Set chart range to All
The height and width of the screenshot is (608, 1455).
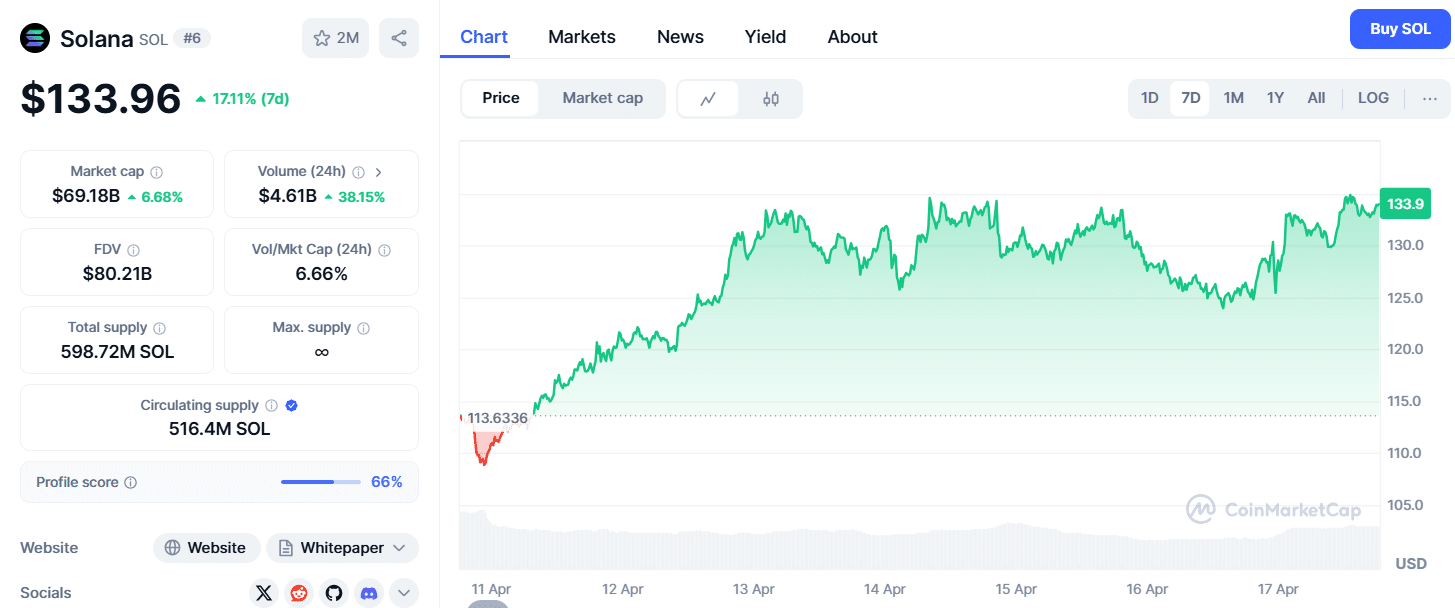tap(1317, 98)
